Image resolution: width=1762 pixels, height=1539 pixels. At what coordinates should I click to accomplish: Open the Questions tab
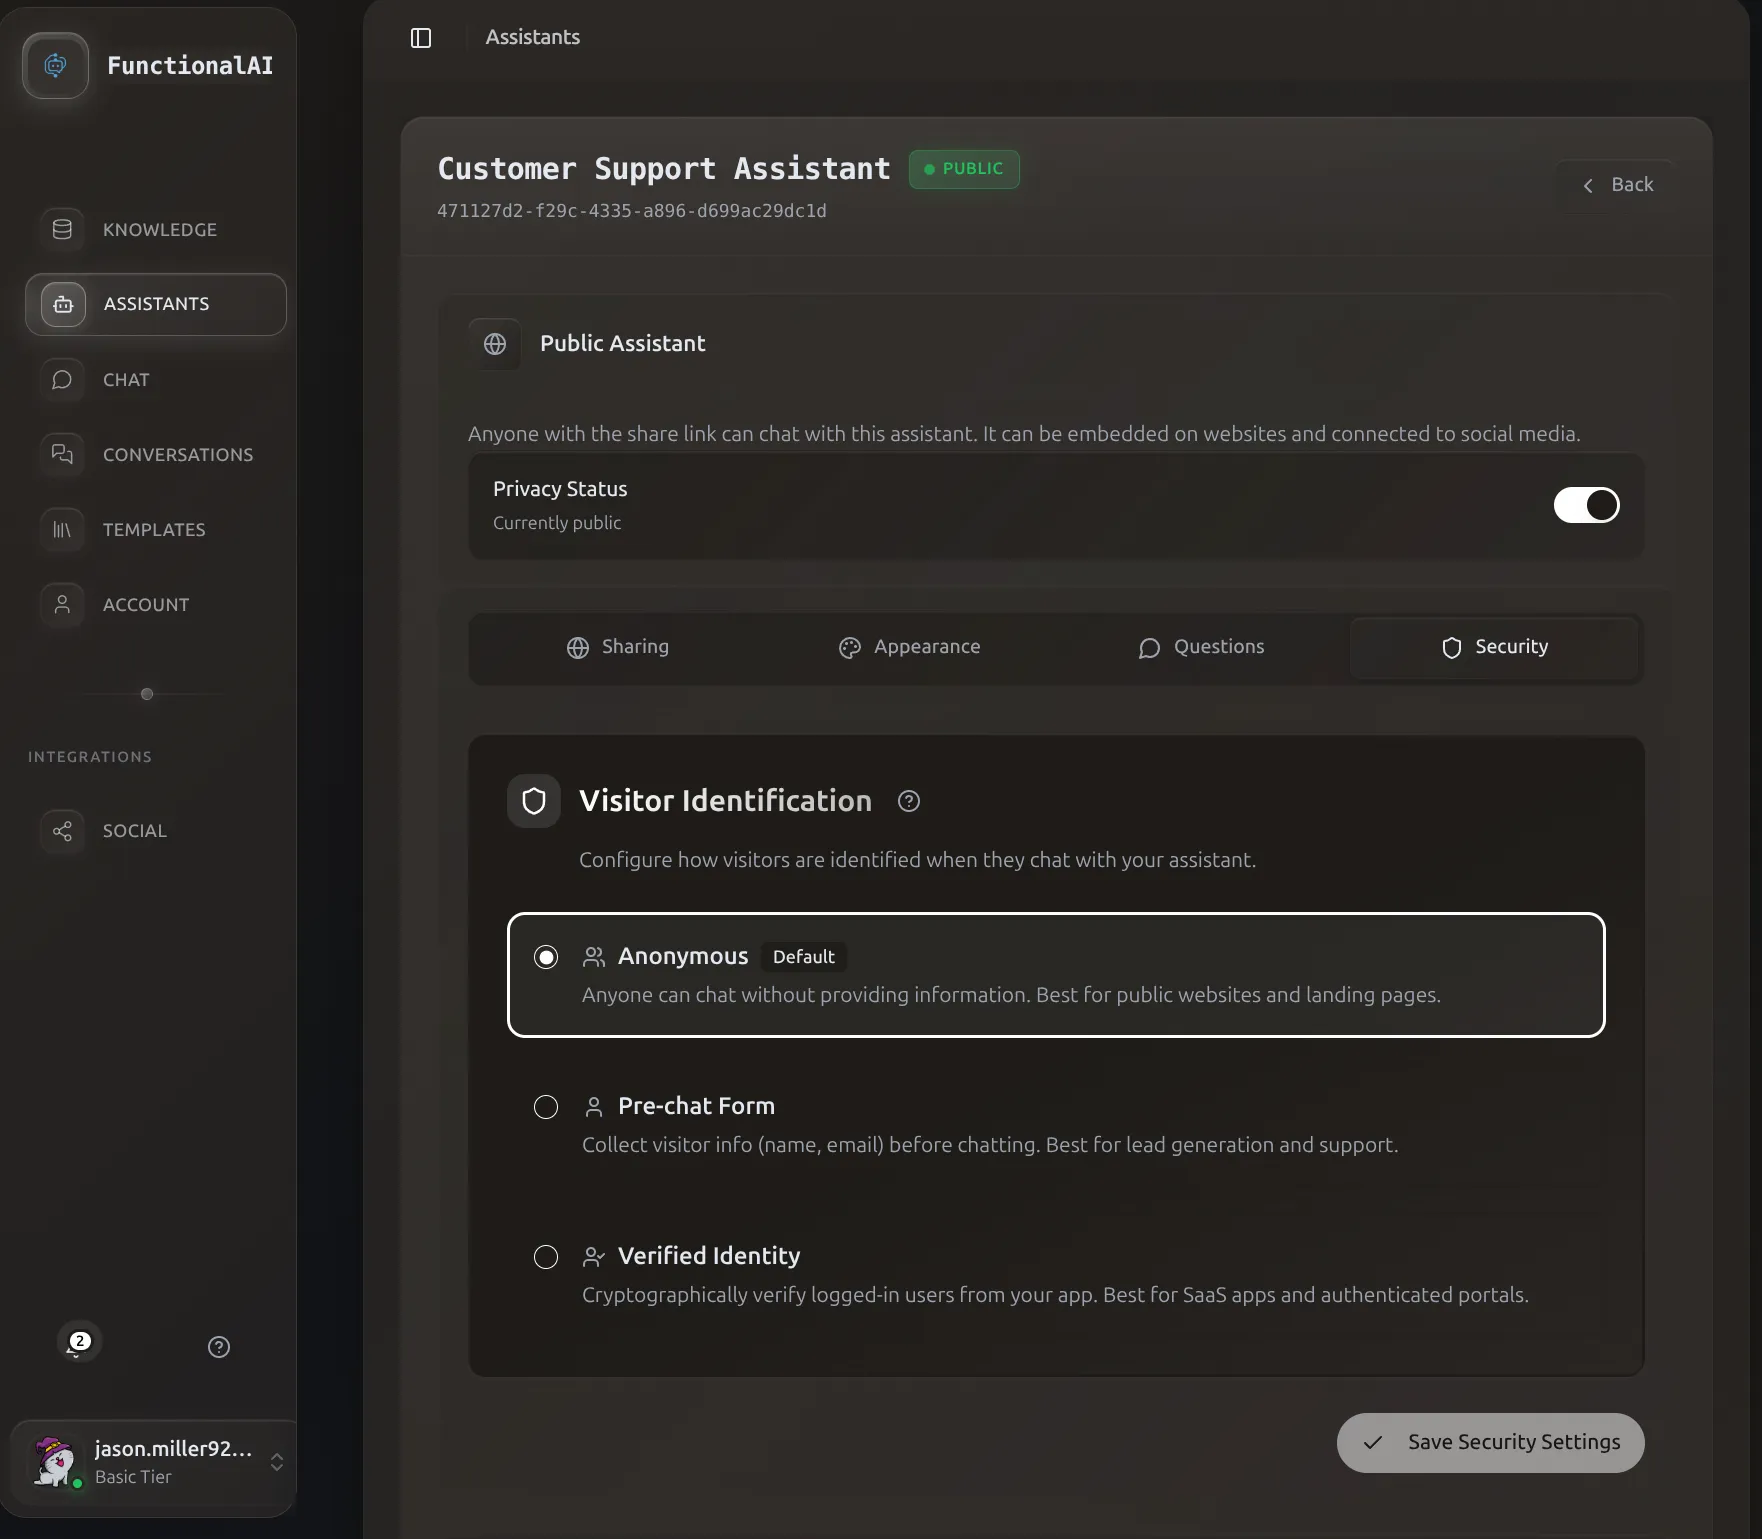point(1201,647)
